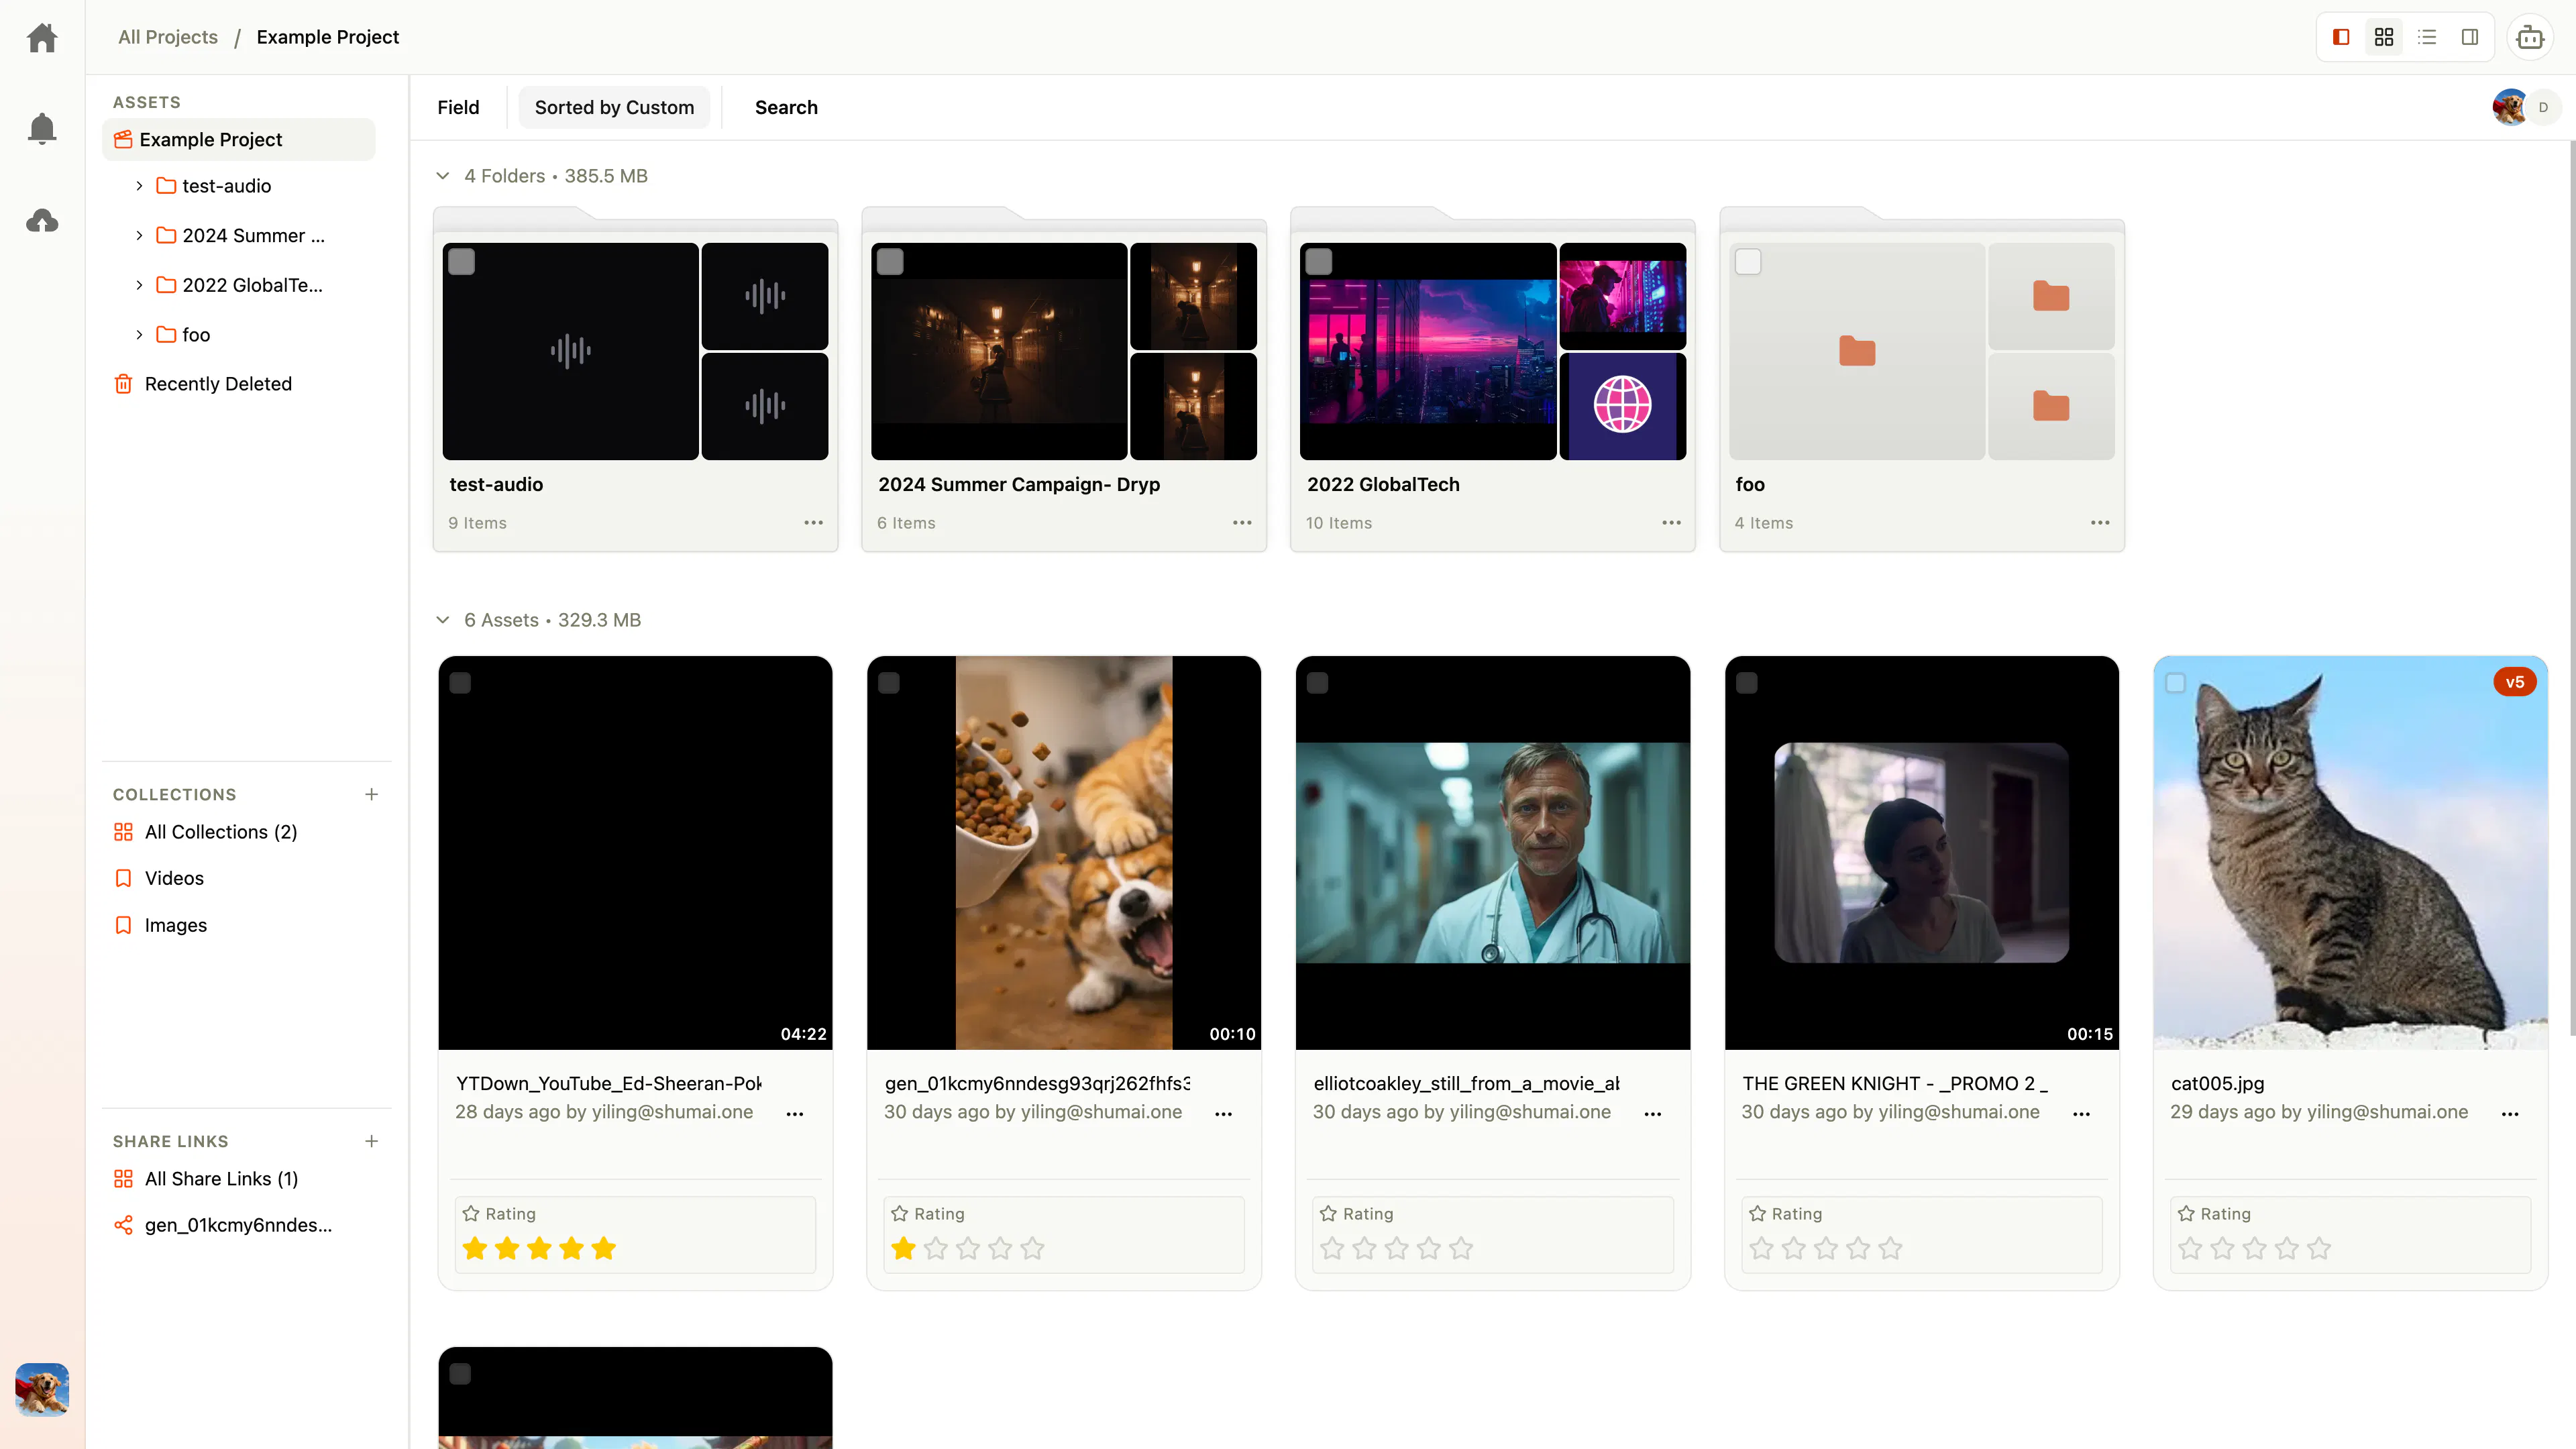Image resolution: width=2576 pixels, height=1449 pixels.
Task: Open the Sorted by Custom dropdown
Action: point(614,107)
